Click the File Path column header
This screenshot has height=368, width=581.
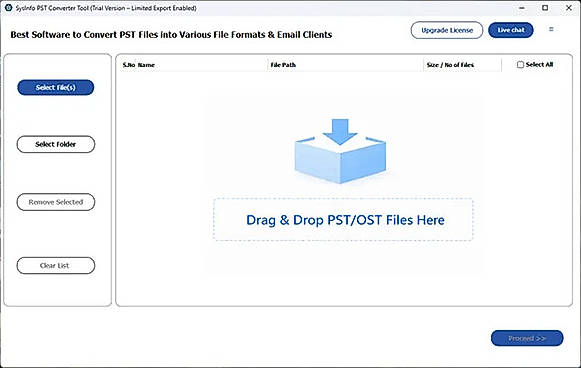click(x=283, y=65)
